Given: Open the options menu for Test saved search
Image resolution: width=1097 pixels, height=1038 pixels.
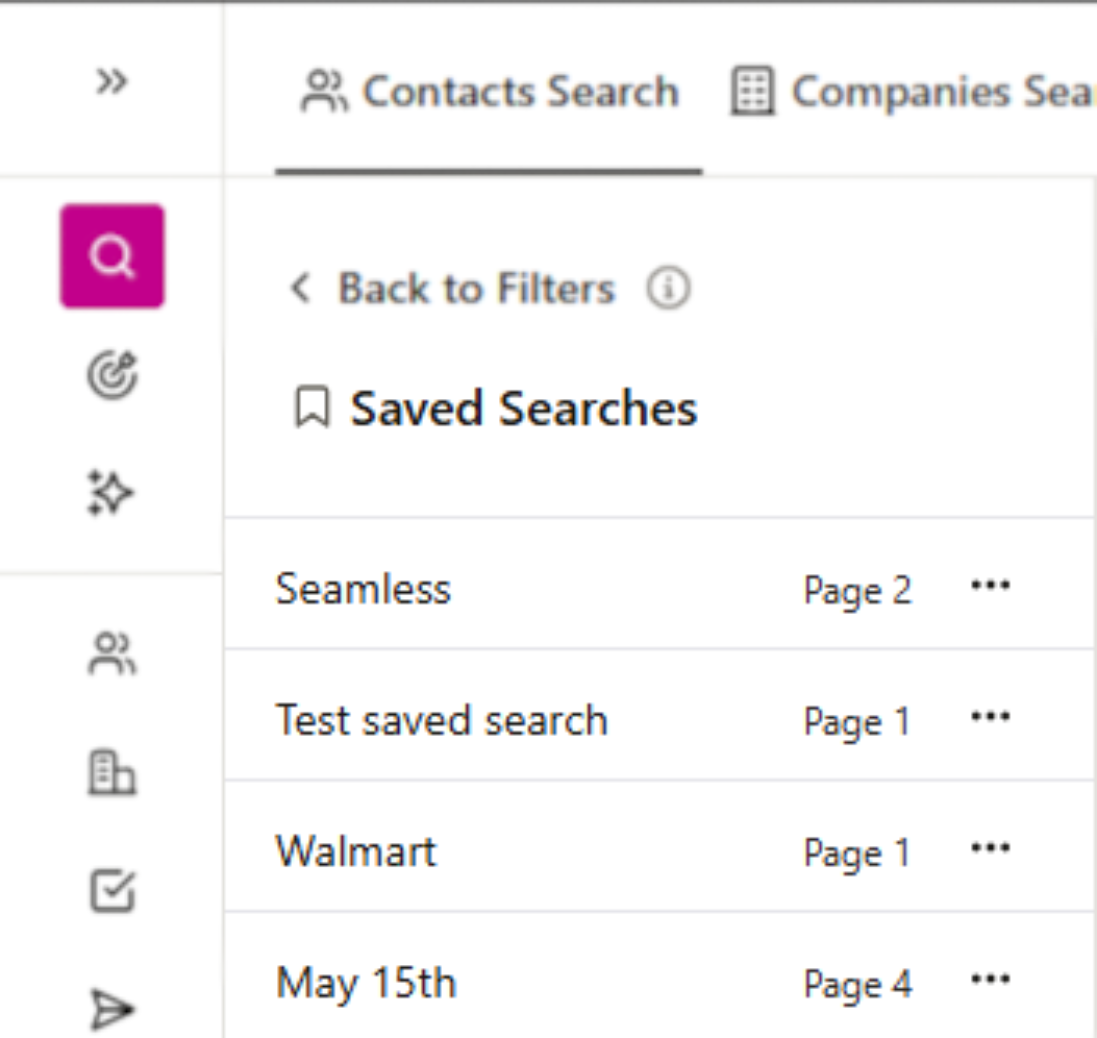Looking at the screenshot, I should point(989,716).
